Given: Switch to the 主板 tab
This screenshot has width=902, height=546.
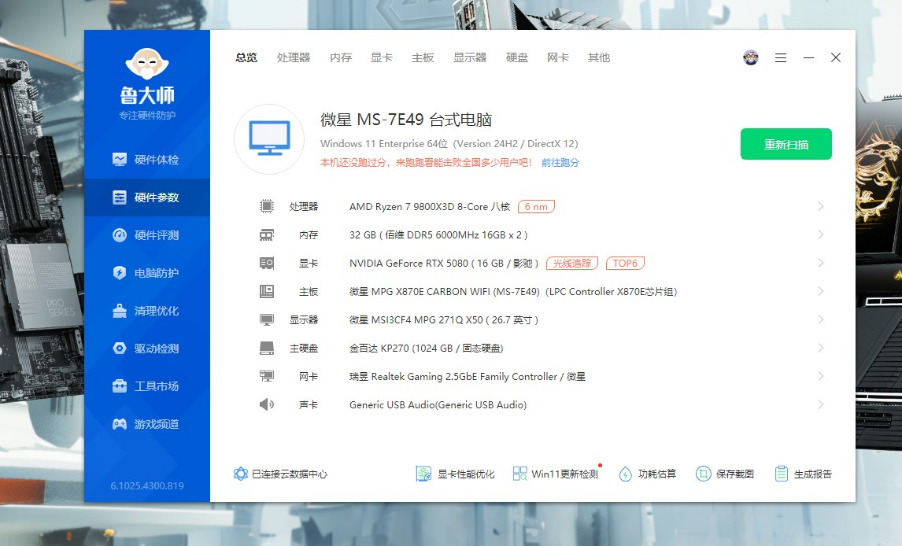Looking at the screenshot, I should pyautogui.click(x=422, y=58).
